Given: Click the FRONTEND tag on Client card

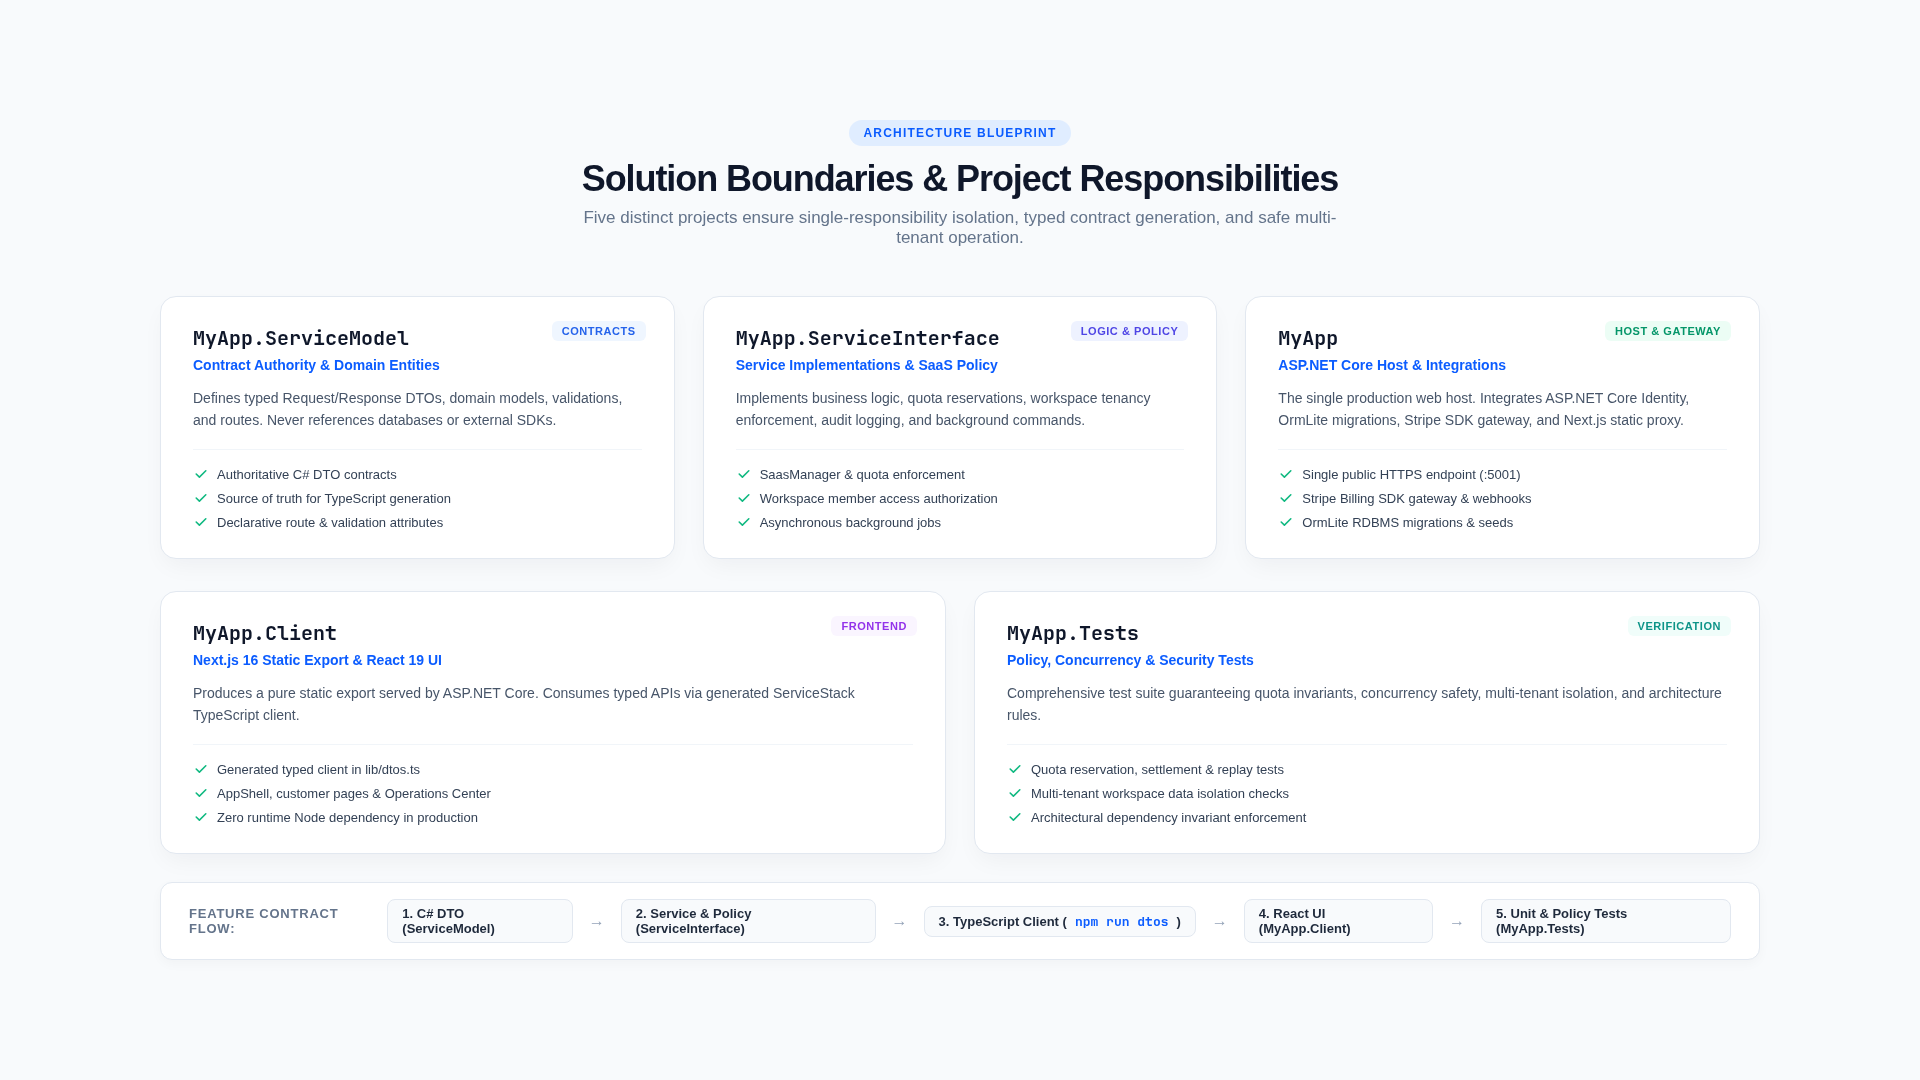Looking at the screenshot, I should point(873,626).
